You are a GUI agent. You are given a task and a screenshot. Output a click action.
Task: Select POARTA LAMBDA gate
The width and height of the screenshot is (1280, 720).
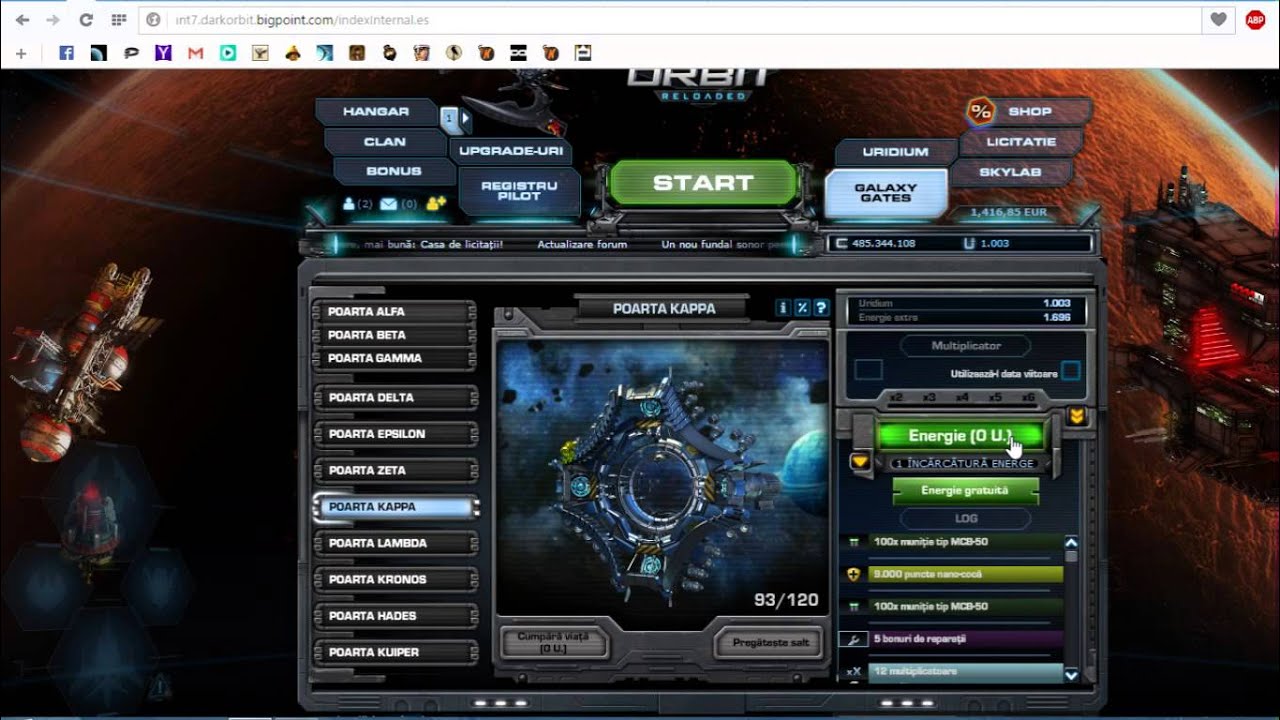(x=395, y=543)
